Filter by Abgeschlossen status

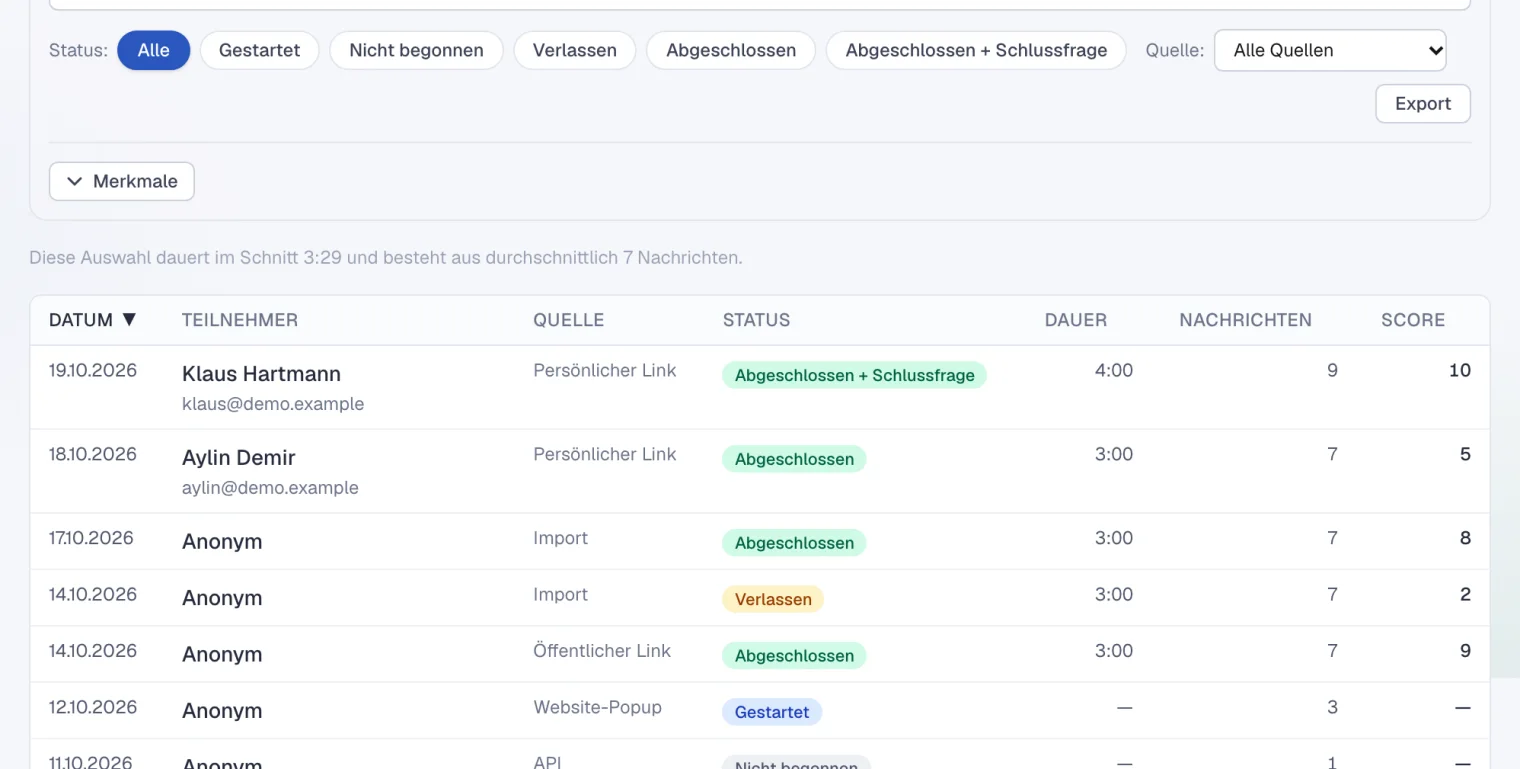tap(731, 50)
